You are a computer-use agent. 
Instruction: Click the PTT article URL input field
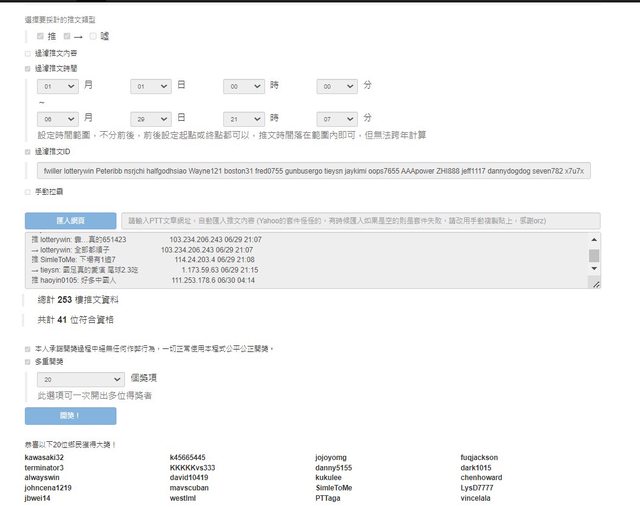pos(360,221)
